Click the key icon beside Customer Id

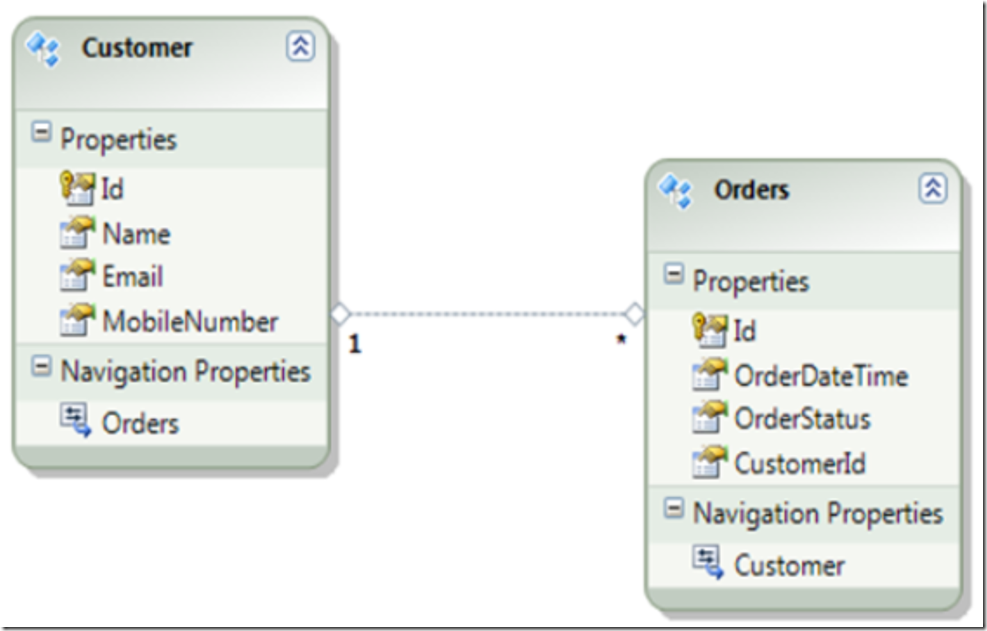77,187
